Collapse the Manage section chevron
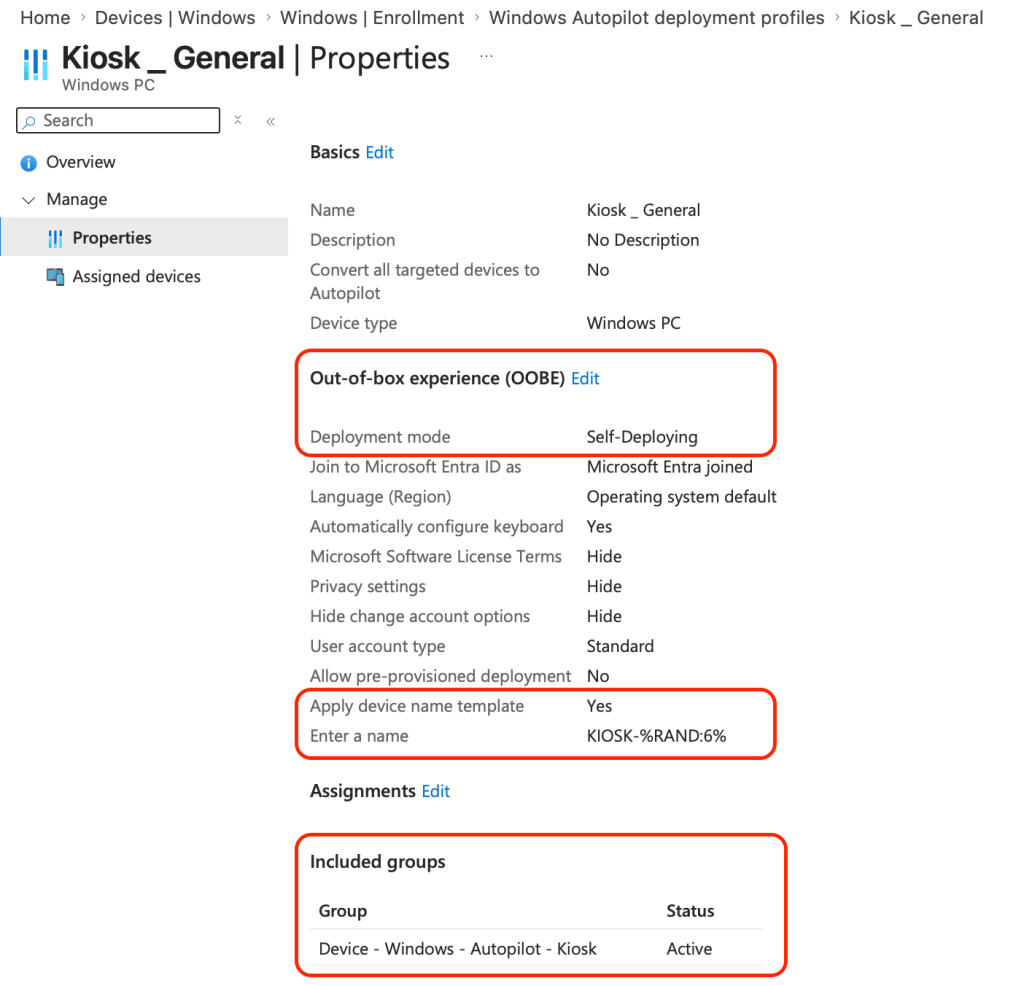 point(29,200)
